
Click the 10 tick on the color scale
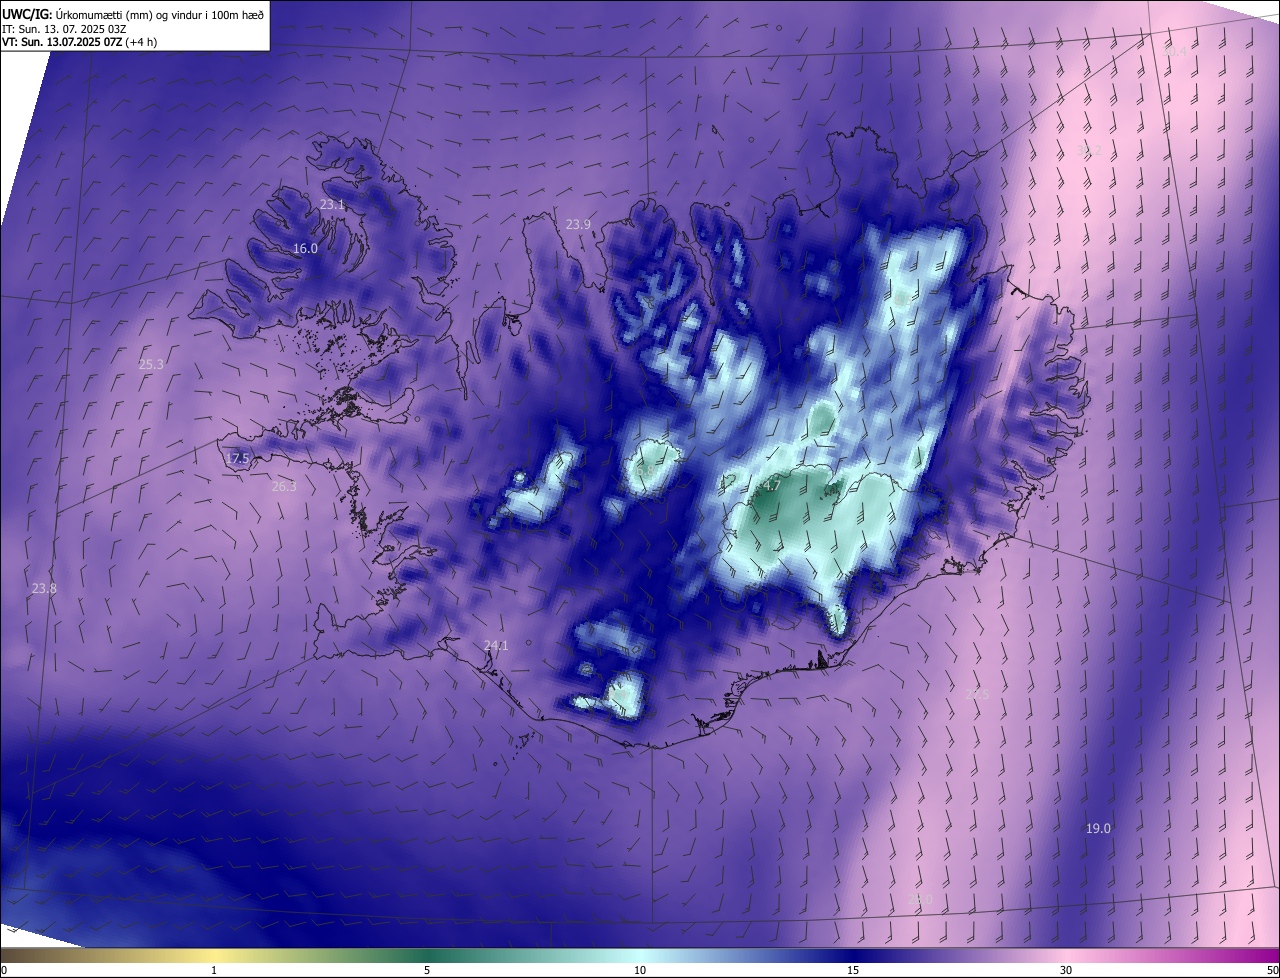(x=640, y=971)
